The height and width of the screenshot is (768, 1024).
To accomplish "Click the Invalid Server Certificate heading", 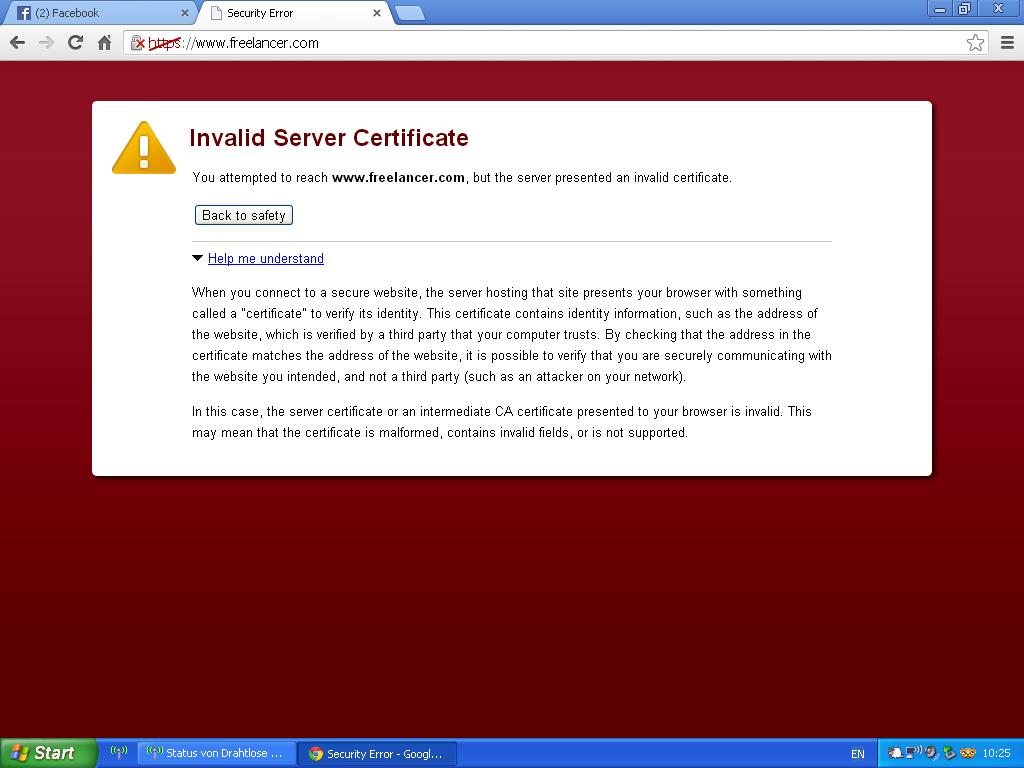I will (329, 138).
